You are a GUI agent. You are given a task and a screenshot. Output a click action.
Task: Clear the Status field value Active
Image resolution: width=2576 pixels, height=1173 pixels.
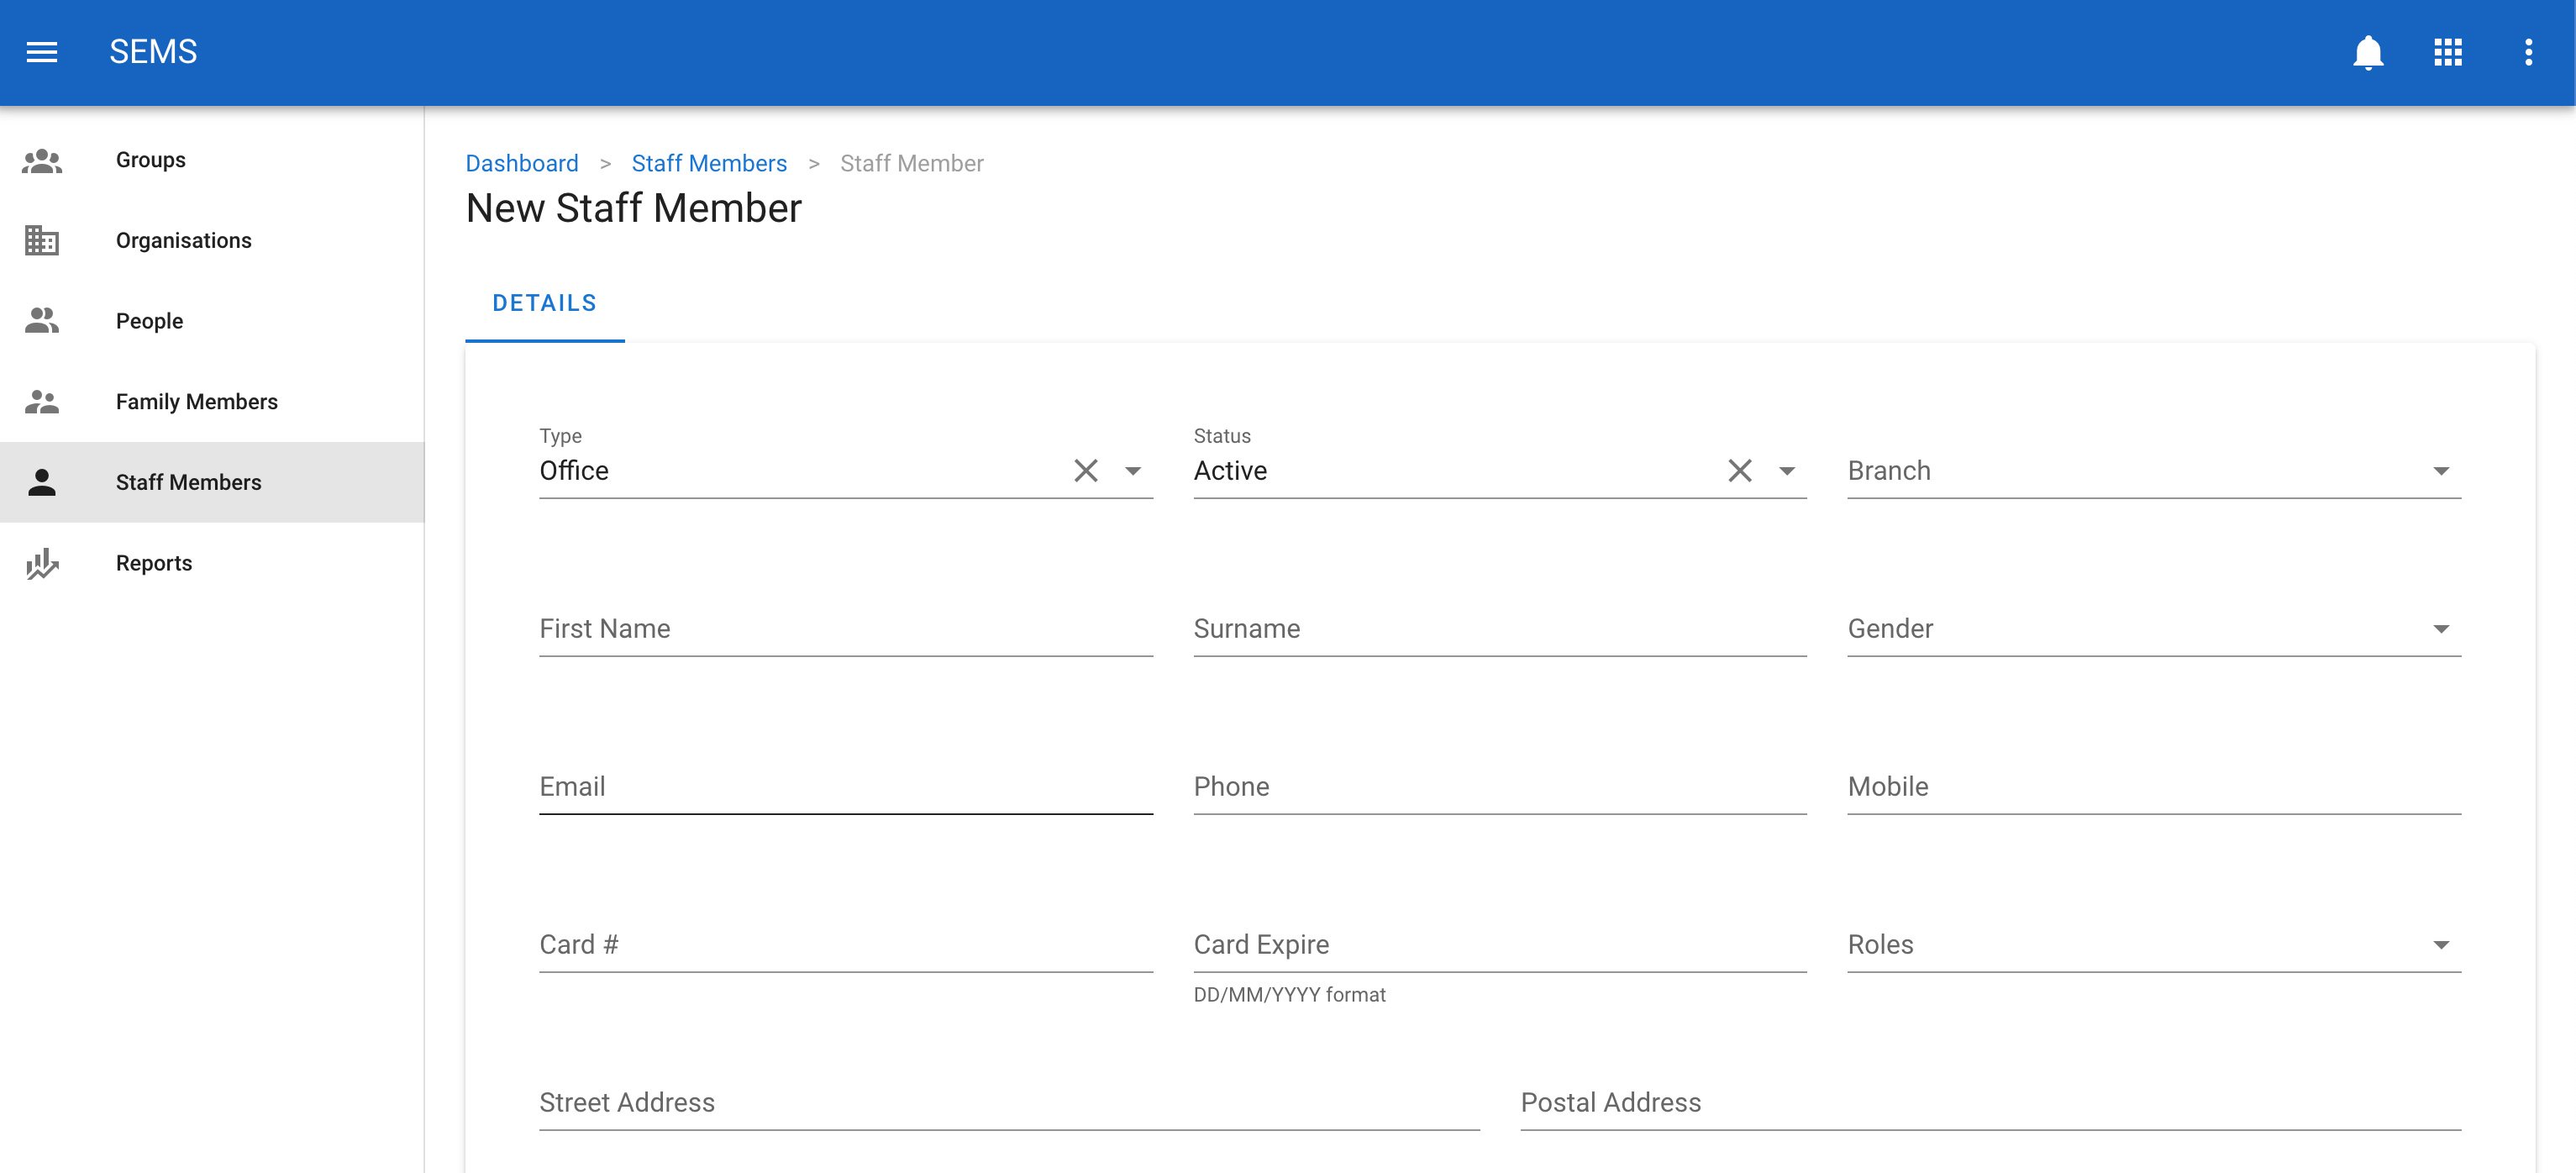click(1739, 471)
